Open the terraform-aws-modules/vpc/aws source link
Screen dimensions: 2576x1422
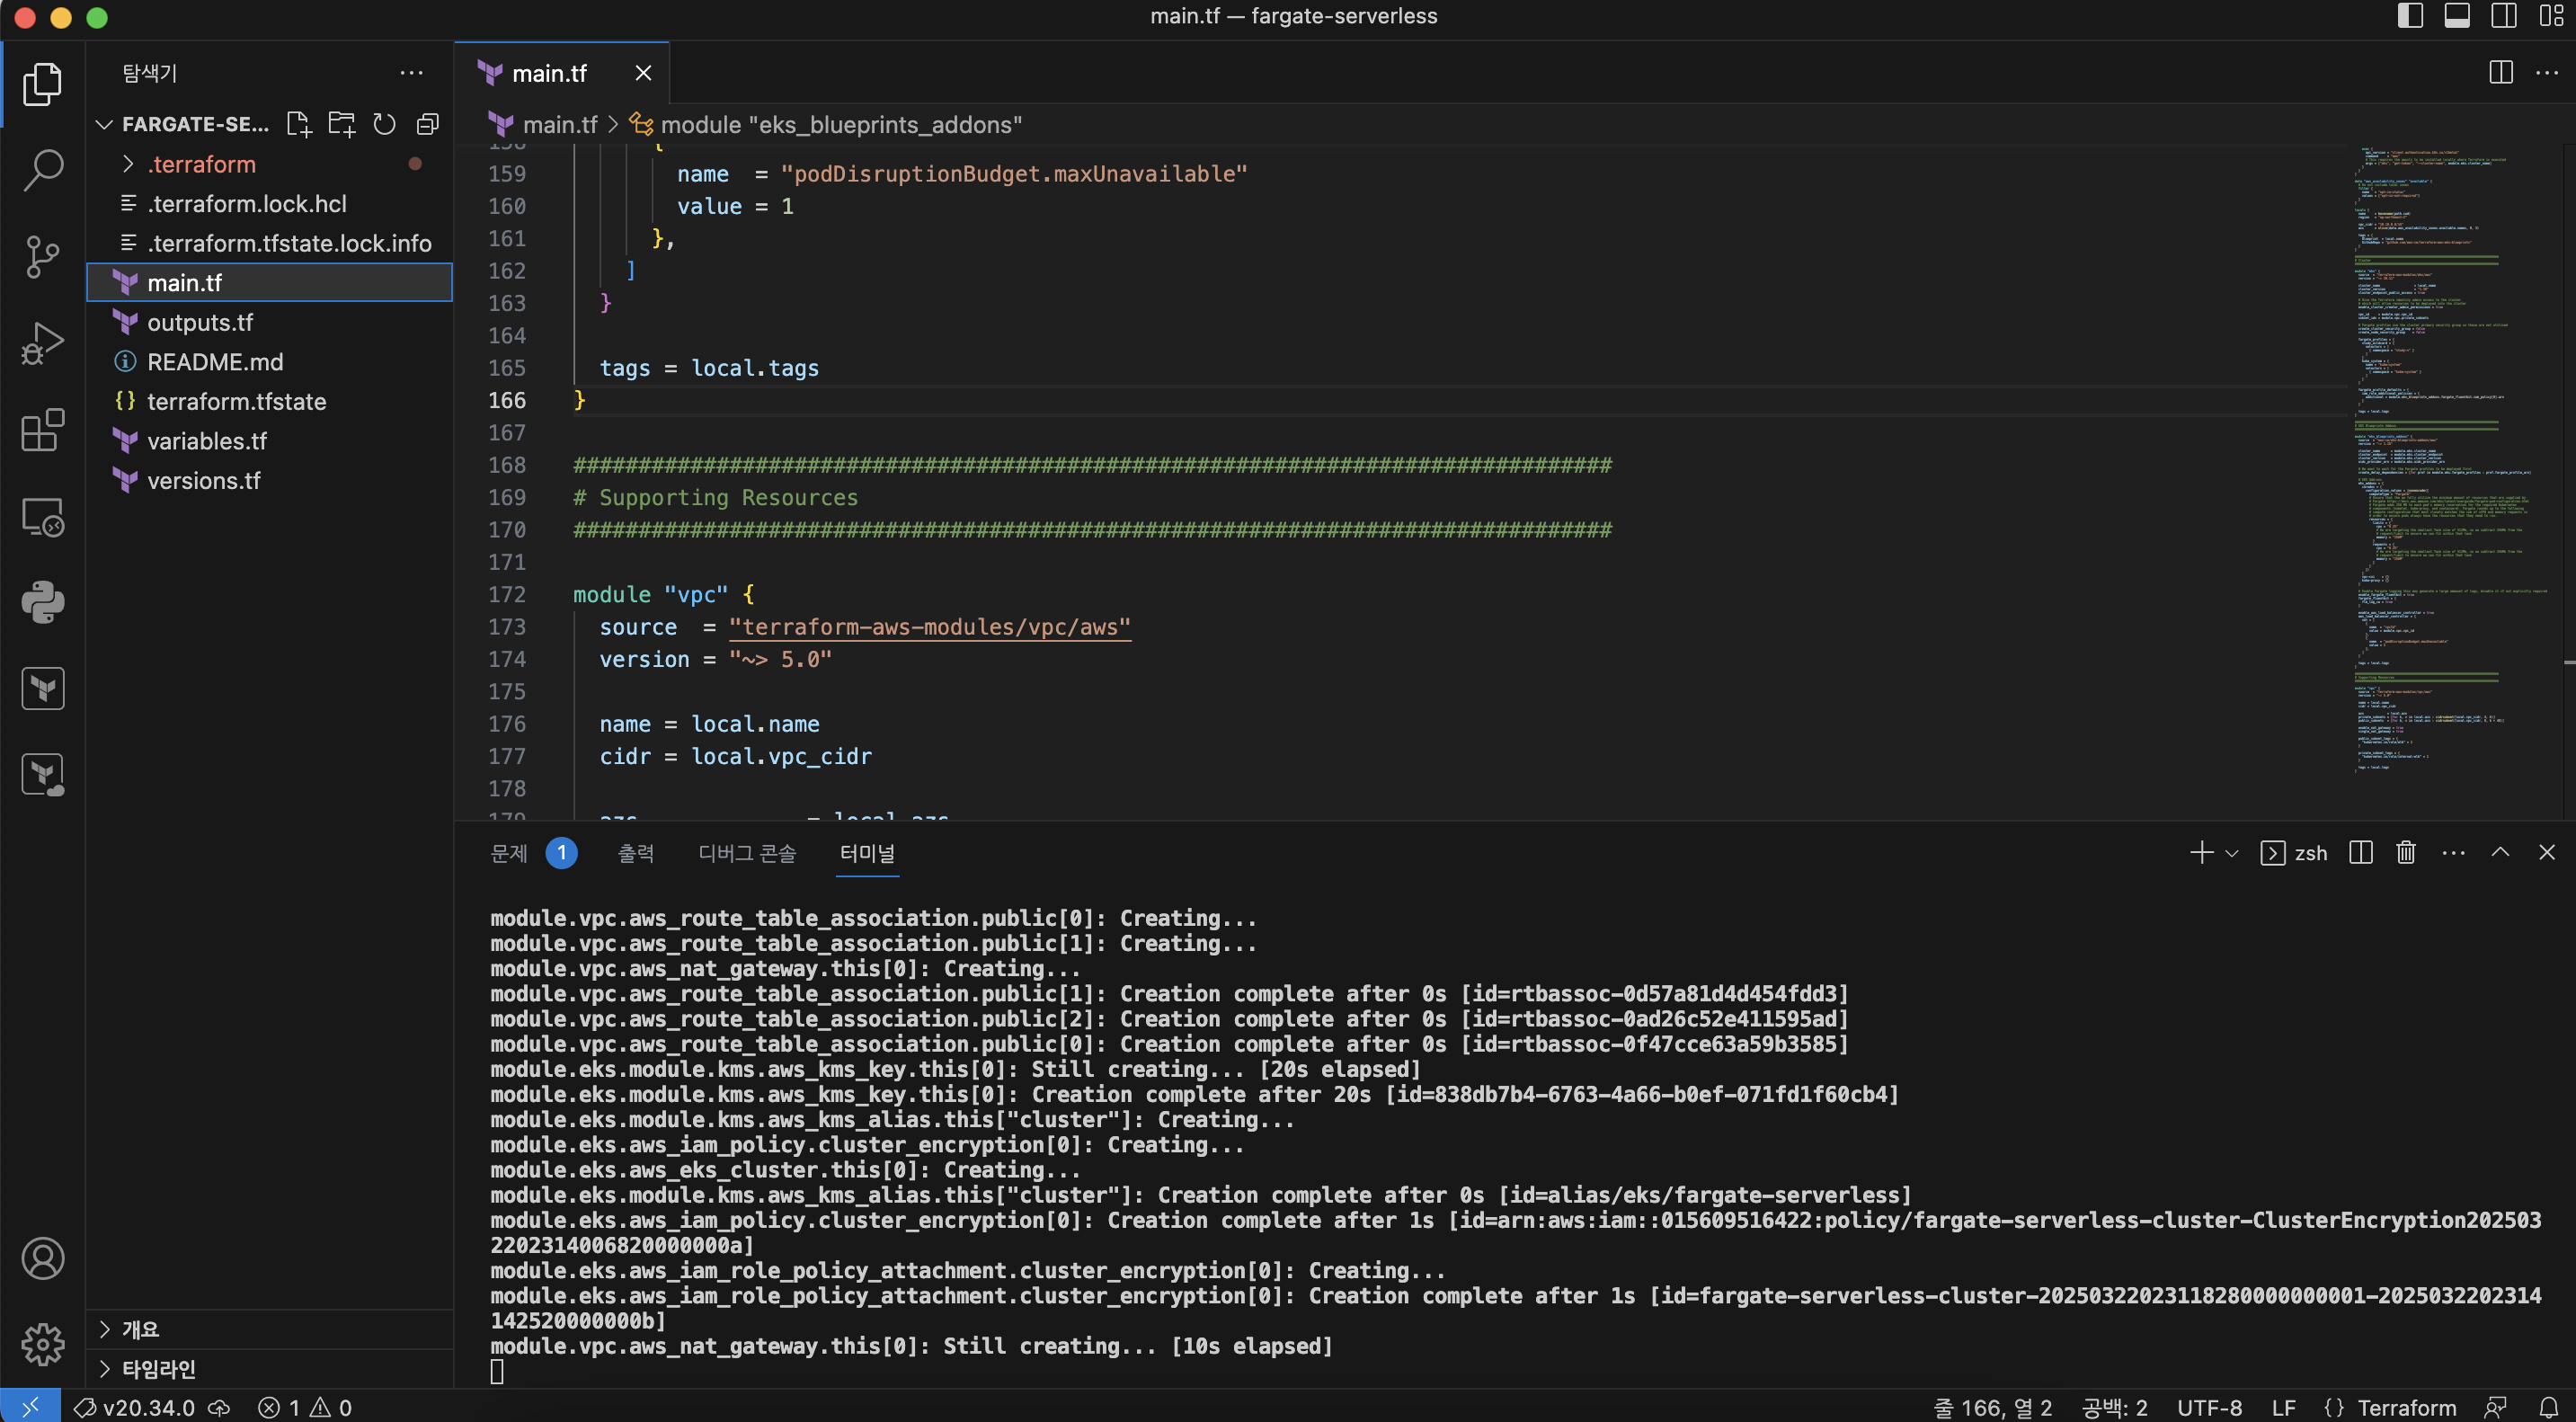point(929,627)
